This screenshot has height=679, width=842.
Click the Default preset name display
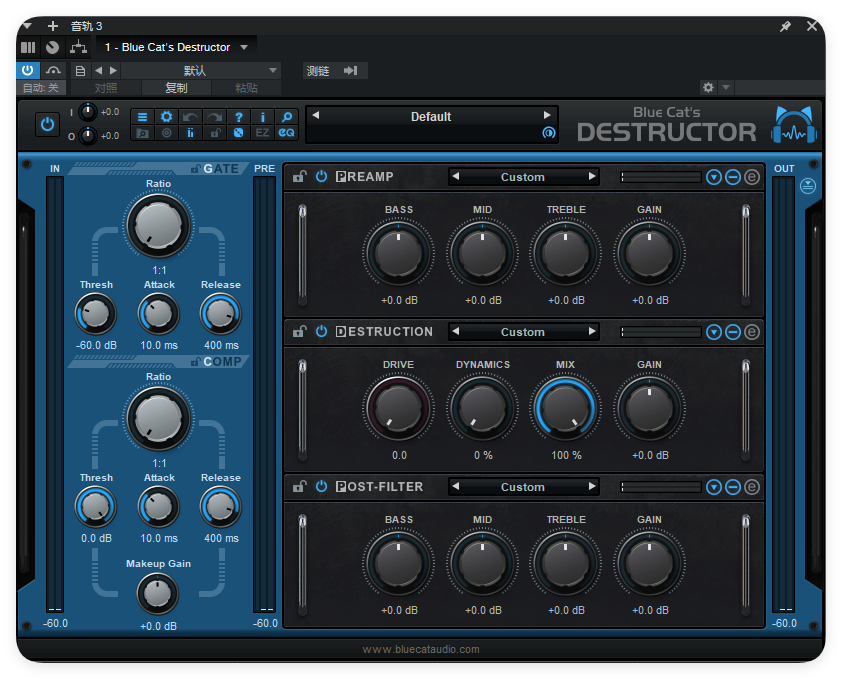click(431, 117)
